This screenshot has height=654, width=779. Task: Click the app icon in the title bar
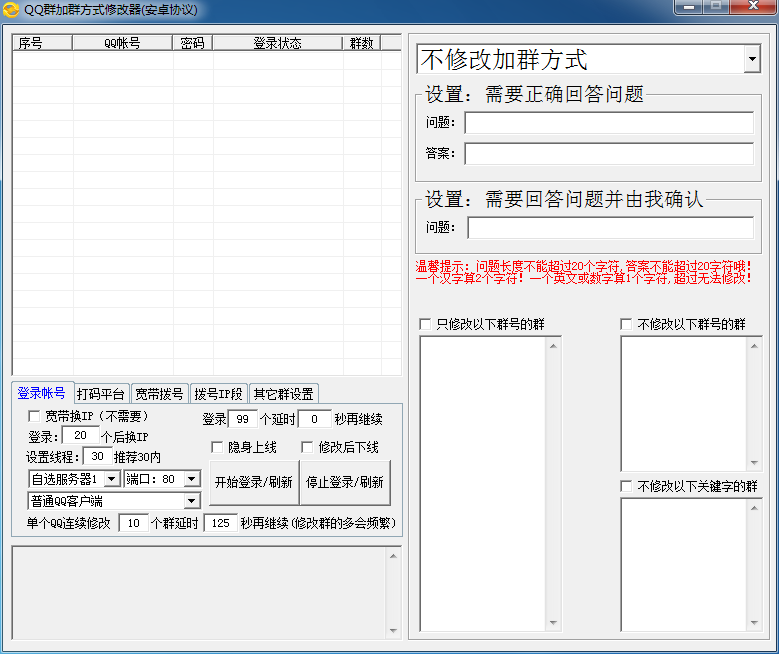[12, 10]
